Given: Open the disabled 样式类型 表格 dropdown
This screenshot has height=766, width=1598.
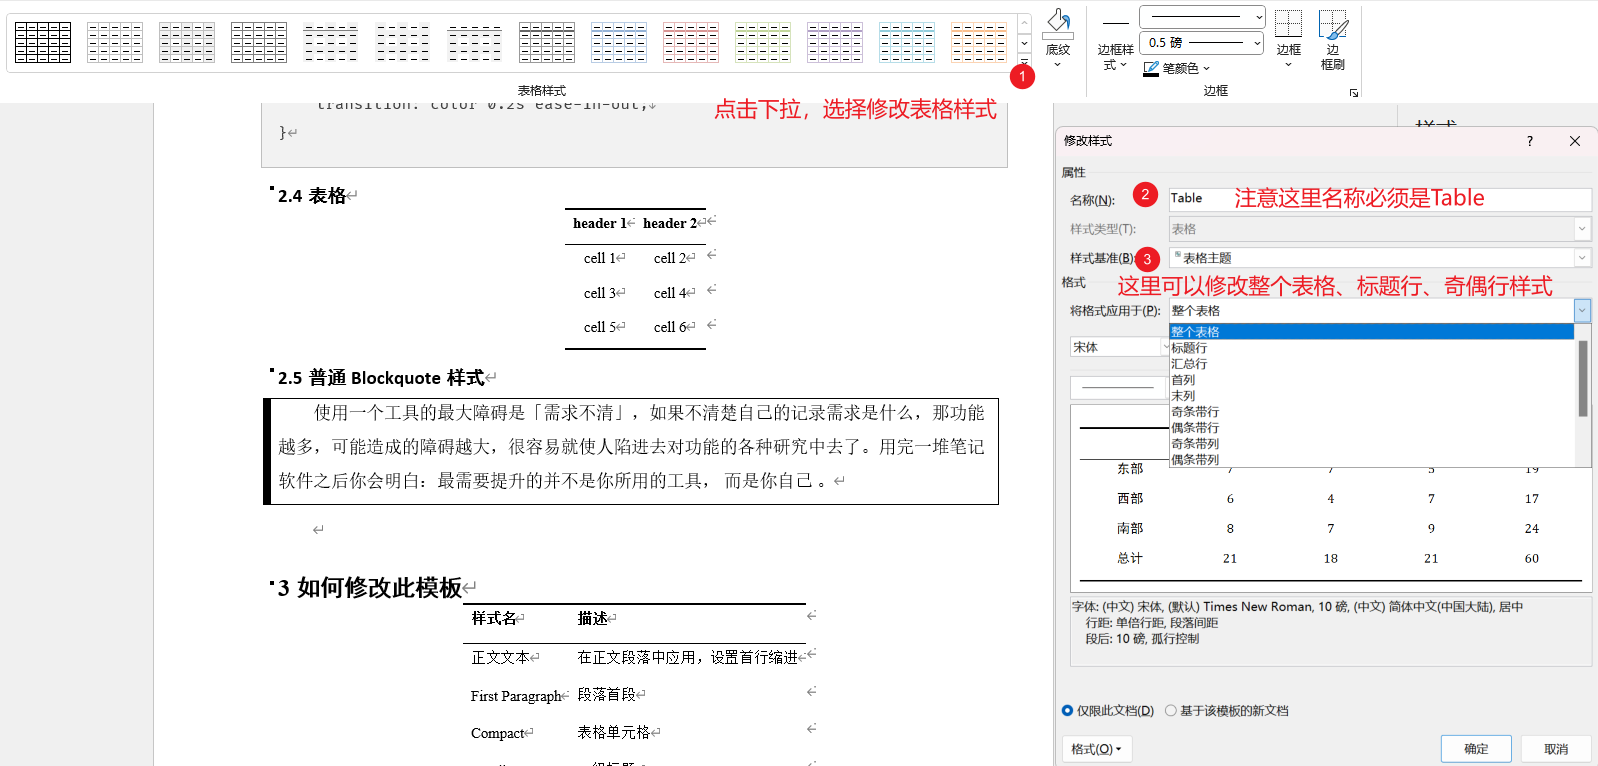Looking at the screenshot, I should 1582,229.
